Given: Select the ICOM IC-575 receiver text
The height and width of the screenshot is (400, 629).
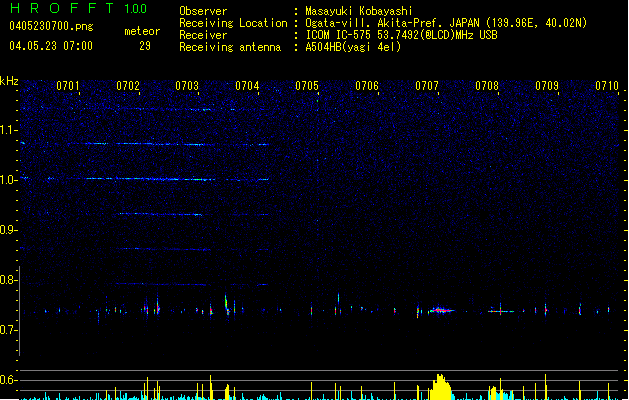Looking at the screenshot, I should point(401,35).
